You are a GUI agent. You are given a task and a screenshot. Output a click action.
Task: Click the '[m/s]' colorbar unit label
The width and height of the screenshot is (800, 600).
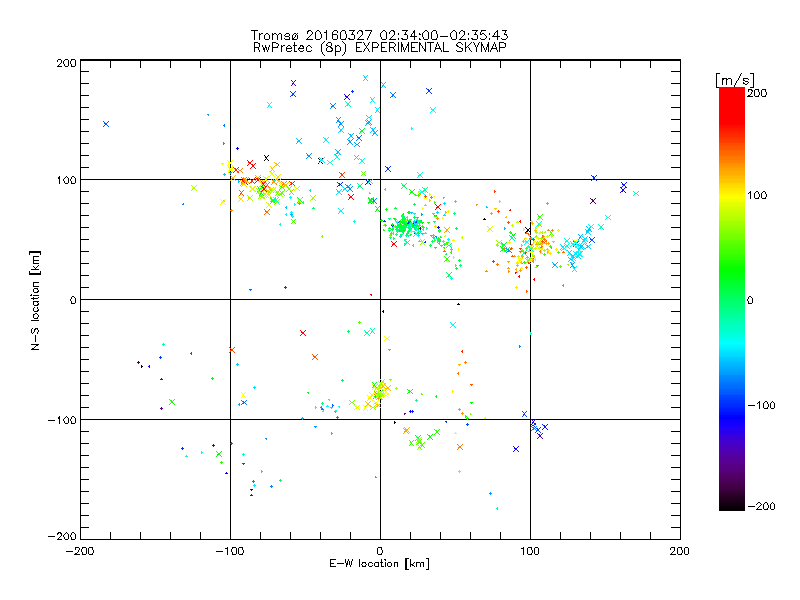click(735, 80)
